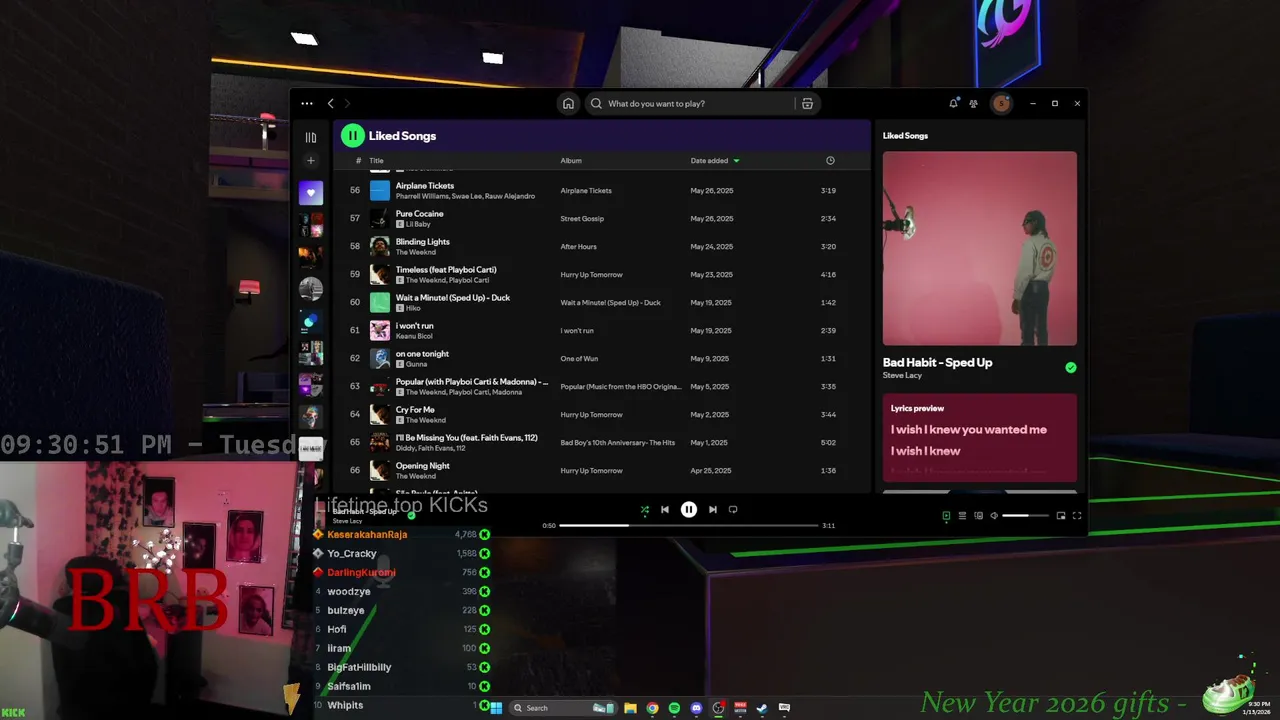The height and width of the screenshot is (720, 1280).
Task: Open the mini player
Action: point(1061,516)
